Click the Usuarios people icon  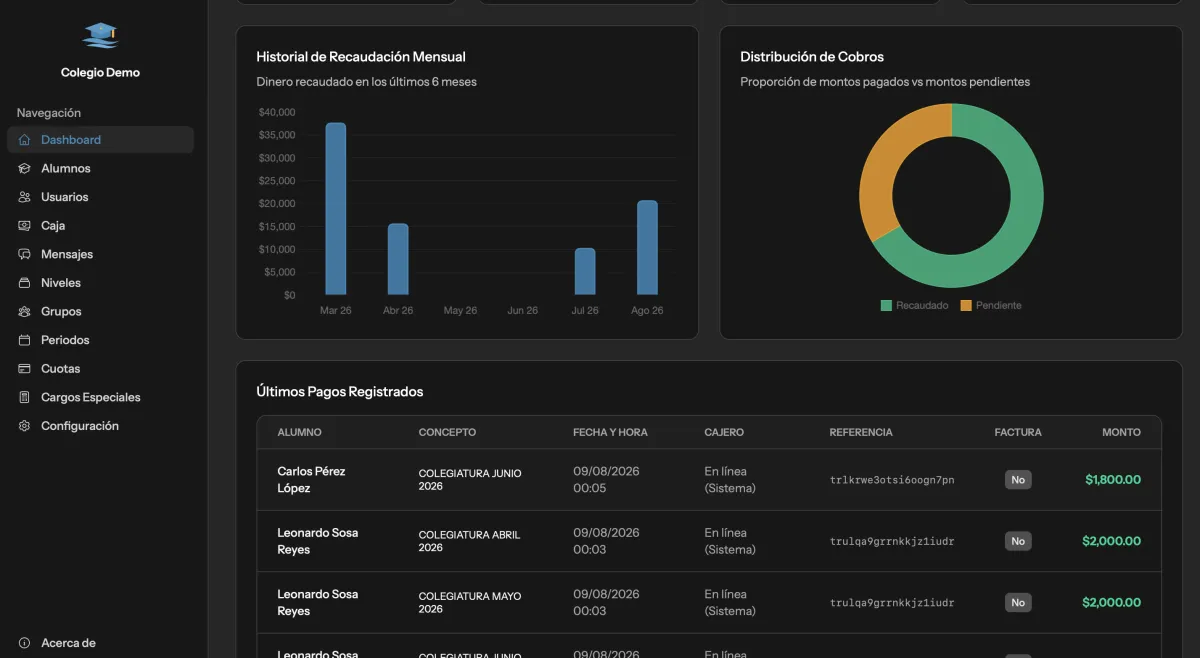[x=24, y=197]
